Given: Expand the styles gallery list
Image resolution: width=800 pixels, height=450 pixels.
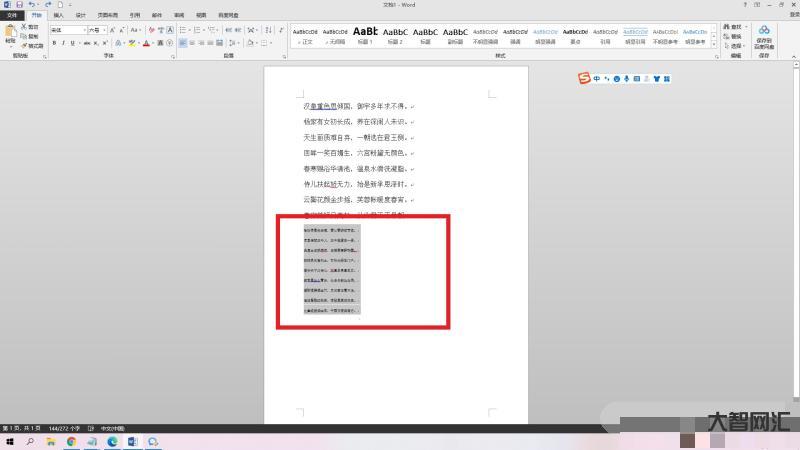Looking at the screenshot, I should 715,44.
